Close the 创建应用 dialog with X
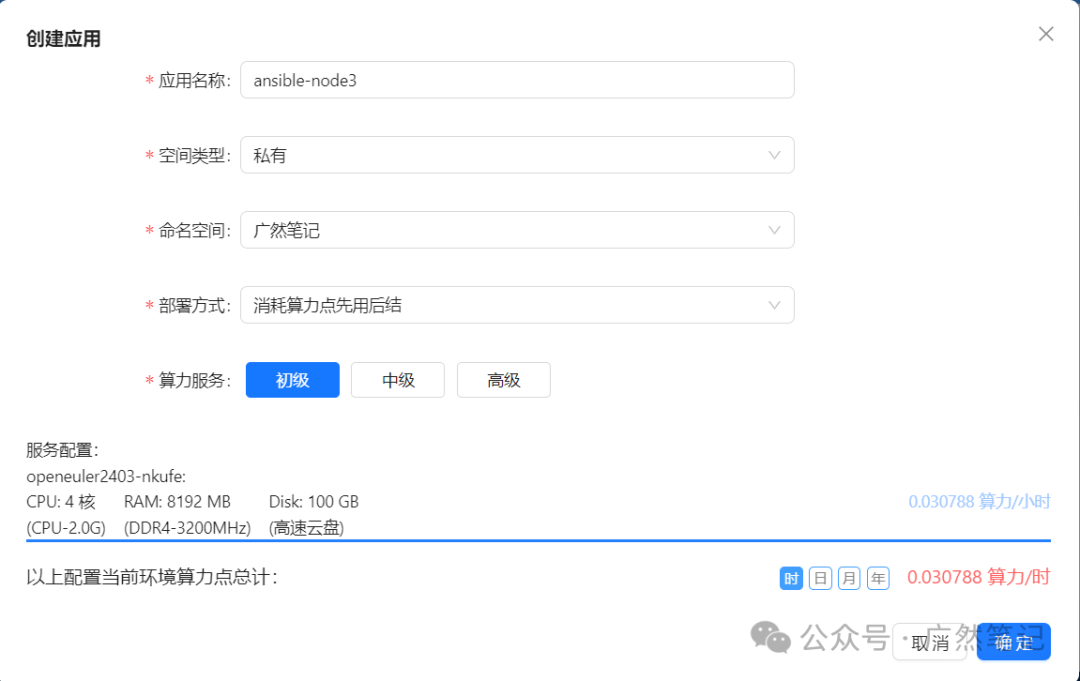The image size is (1080, 681). [x=1046, y=34]
